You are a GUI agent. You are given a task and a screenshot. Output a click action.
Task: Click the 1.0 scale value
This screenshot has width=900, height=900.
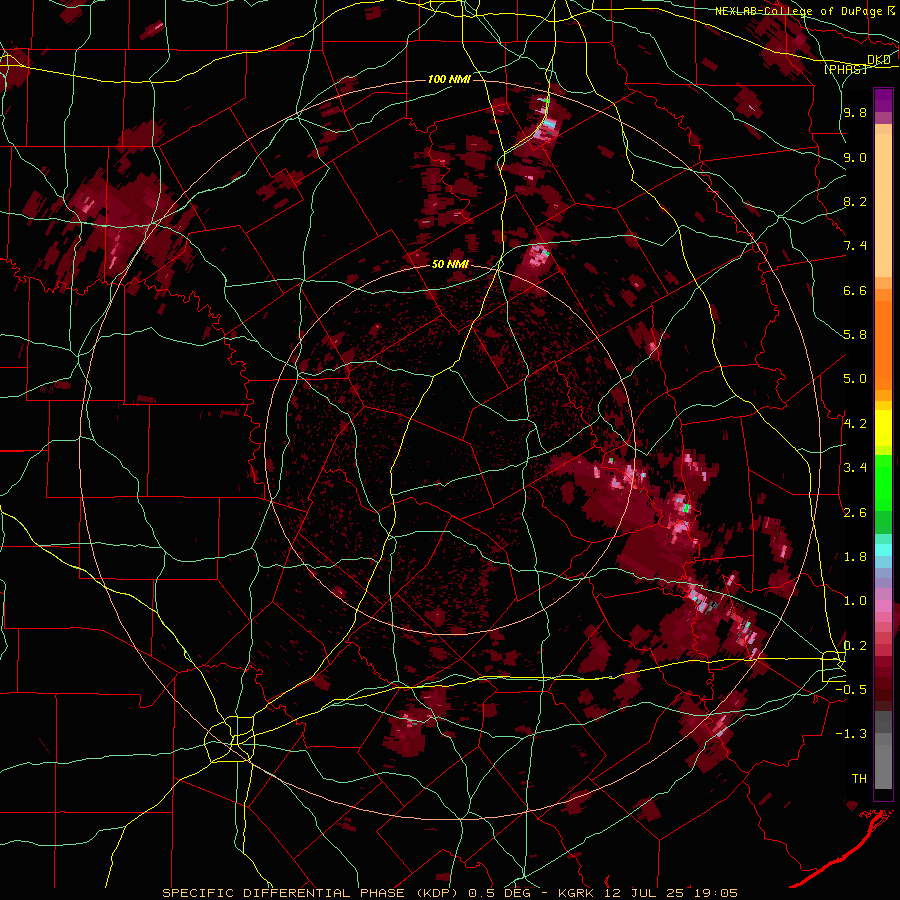855,601
